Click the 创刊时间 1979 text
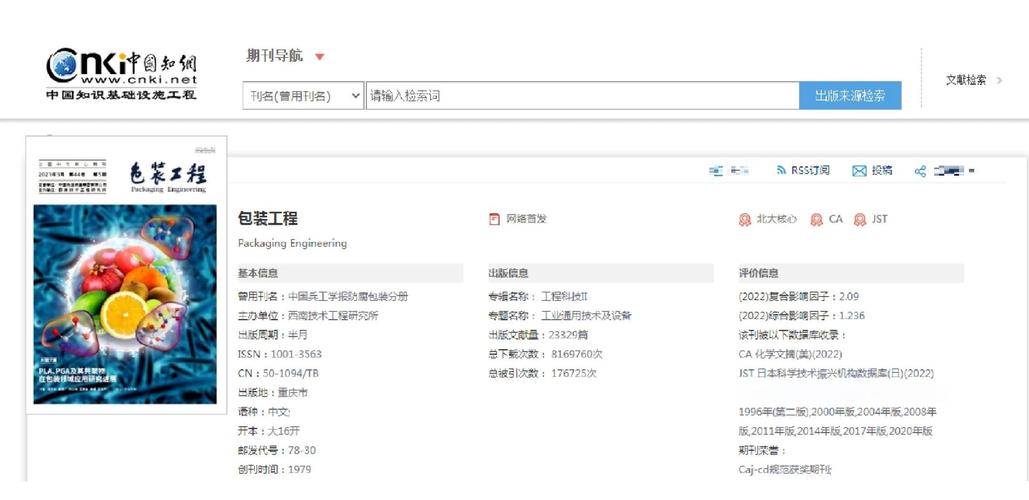1029x500 pixels. point(274,470)
